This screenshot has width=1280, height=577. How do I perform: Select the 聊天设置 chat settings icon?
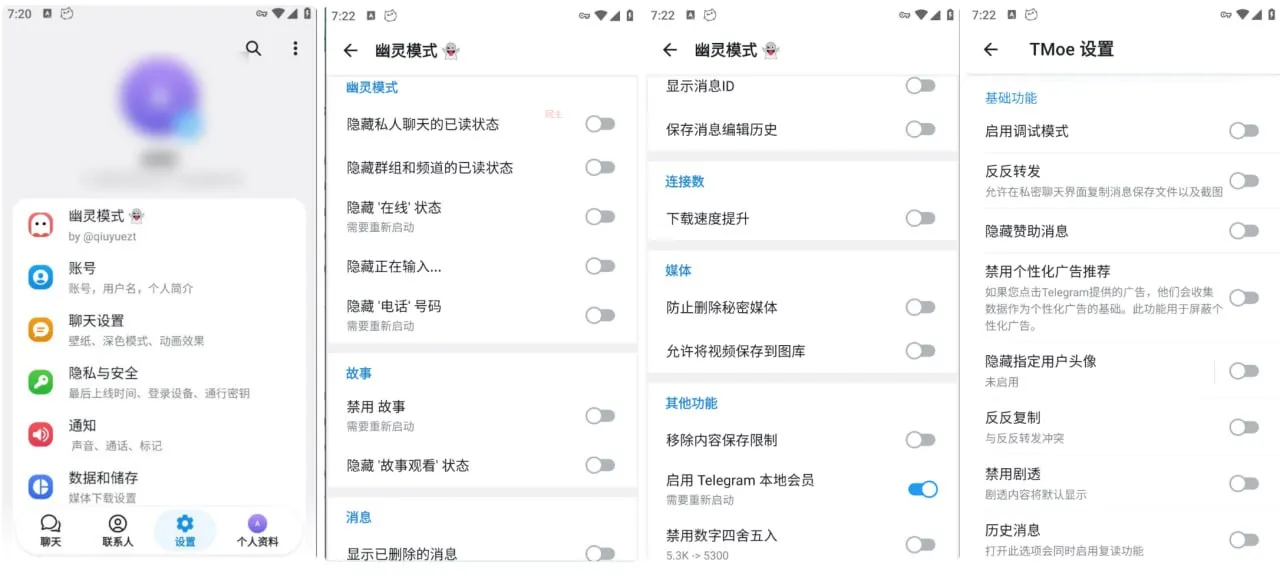[40, 329]
